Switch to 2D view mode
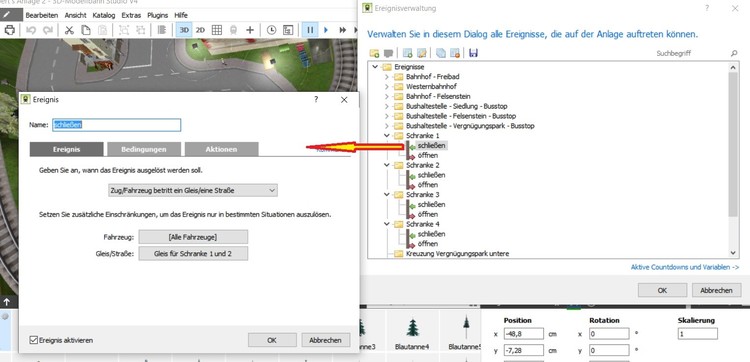Screen dimensions: 750x362 pos(200,30)
